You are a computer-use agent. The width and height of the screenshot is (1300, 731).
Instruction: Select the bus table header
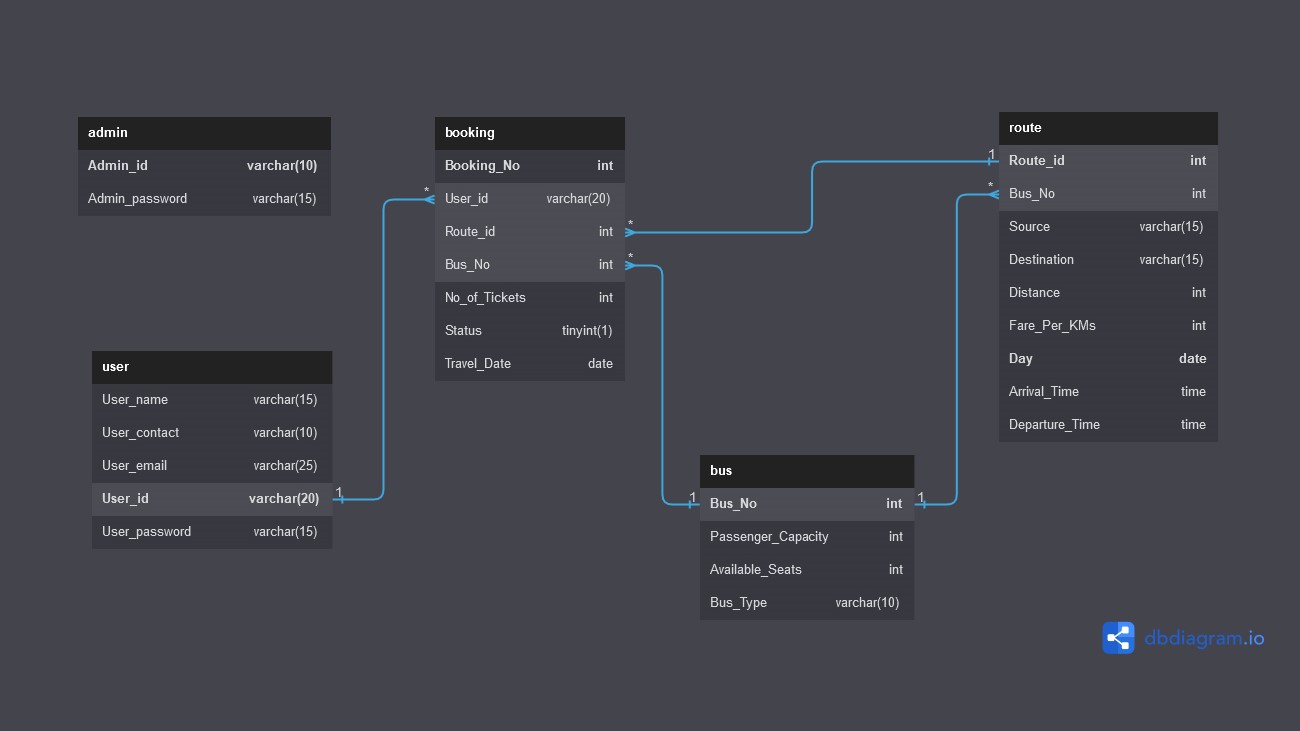[x=806, y=471]
